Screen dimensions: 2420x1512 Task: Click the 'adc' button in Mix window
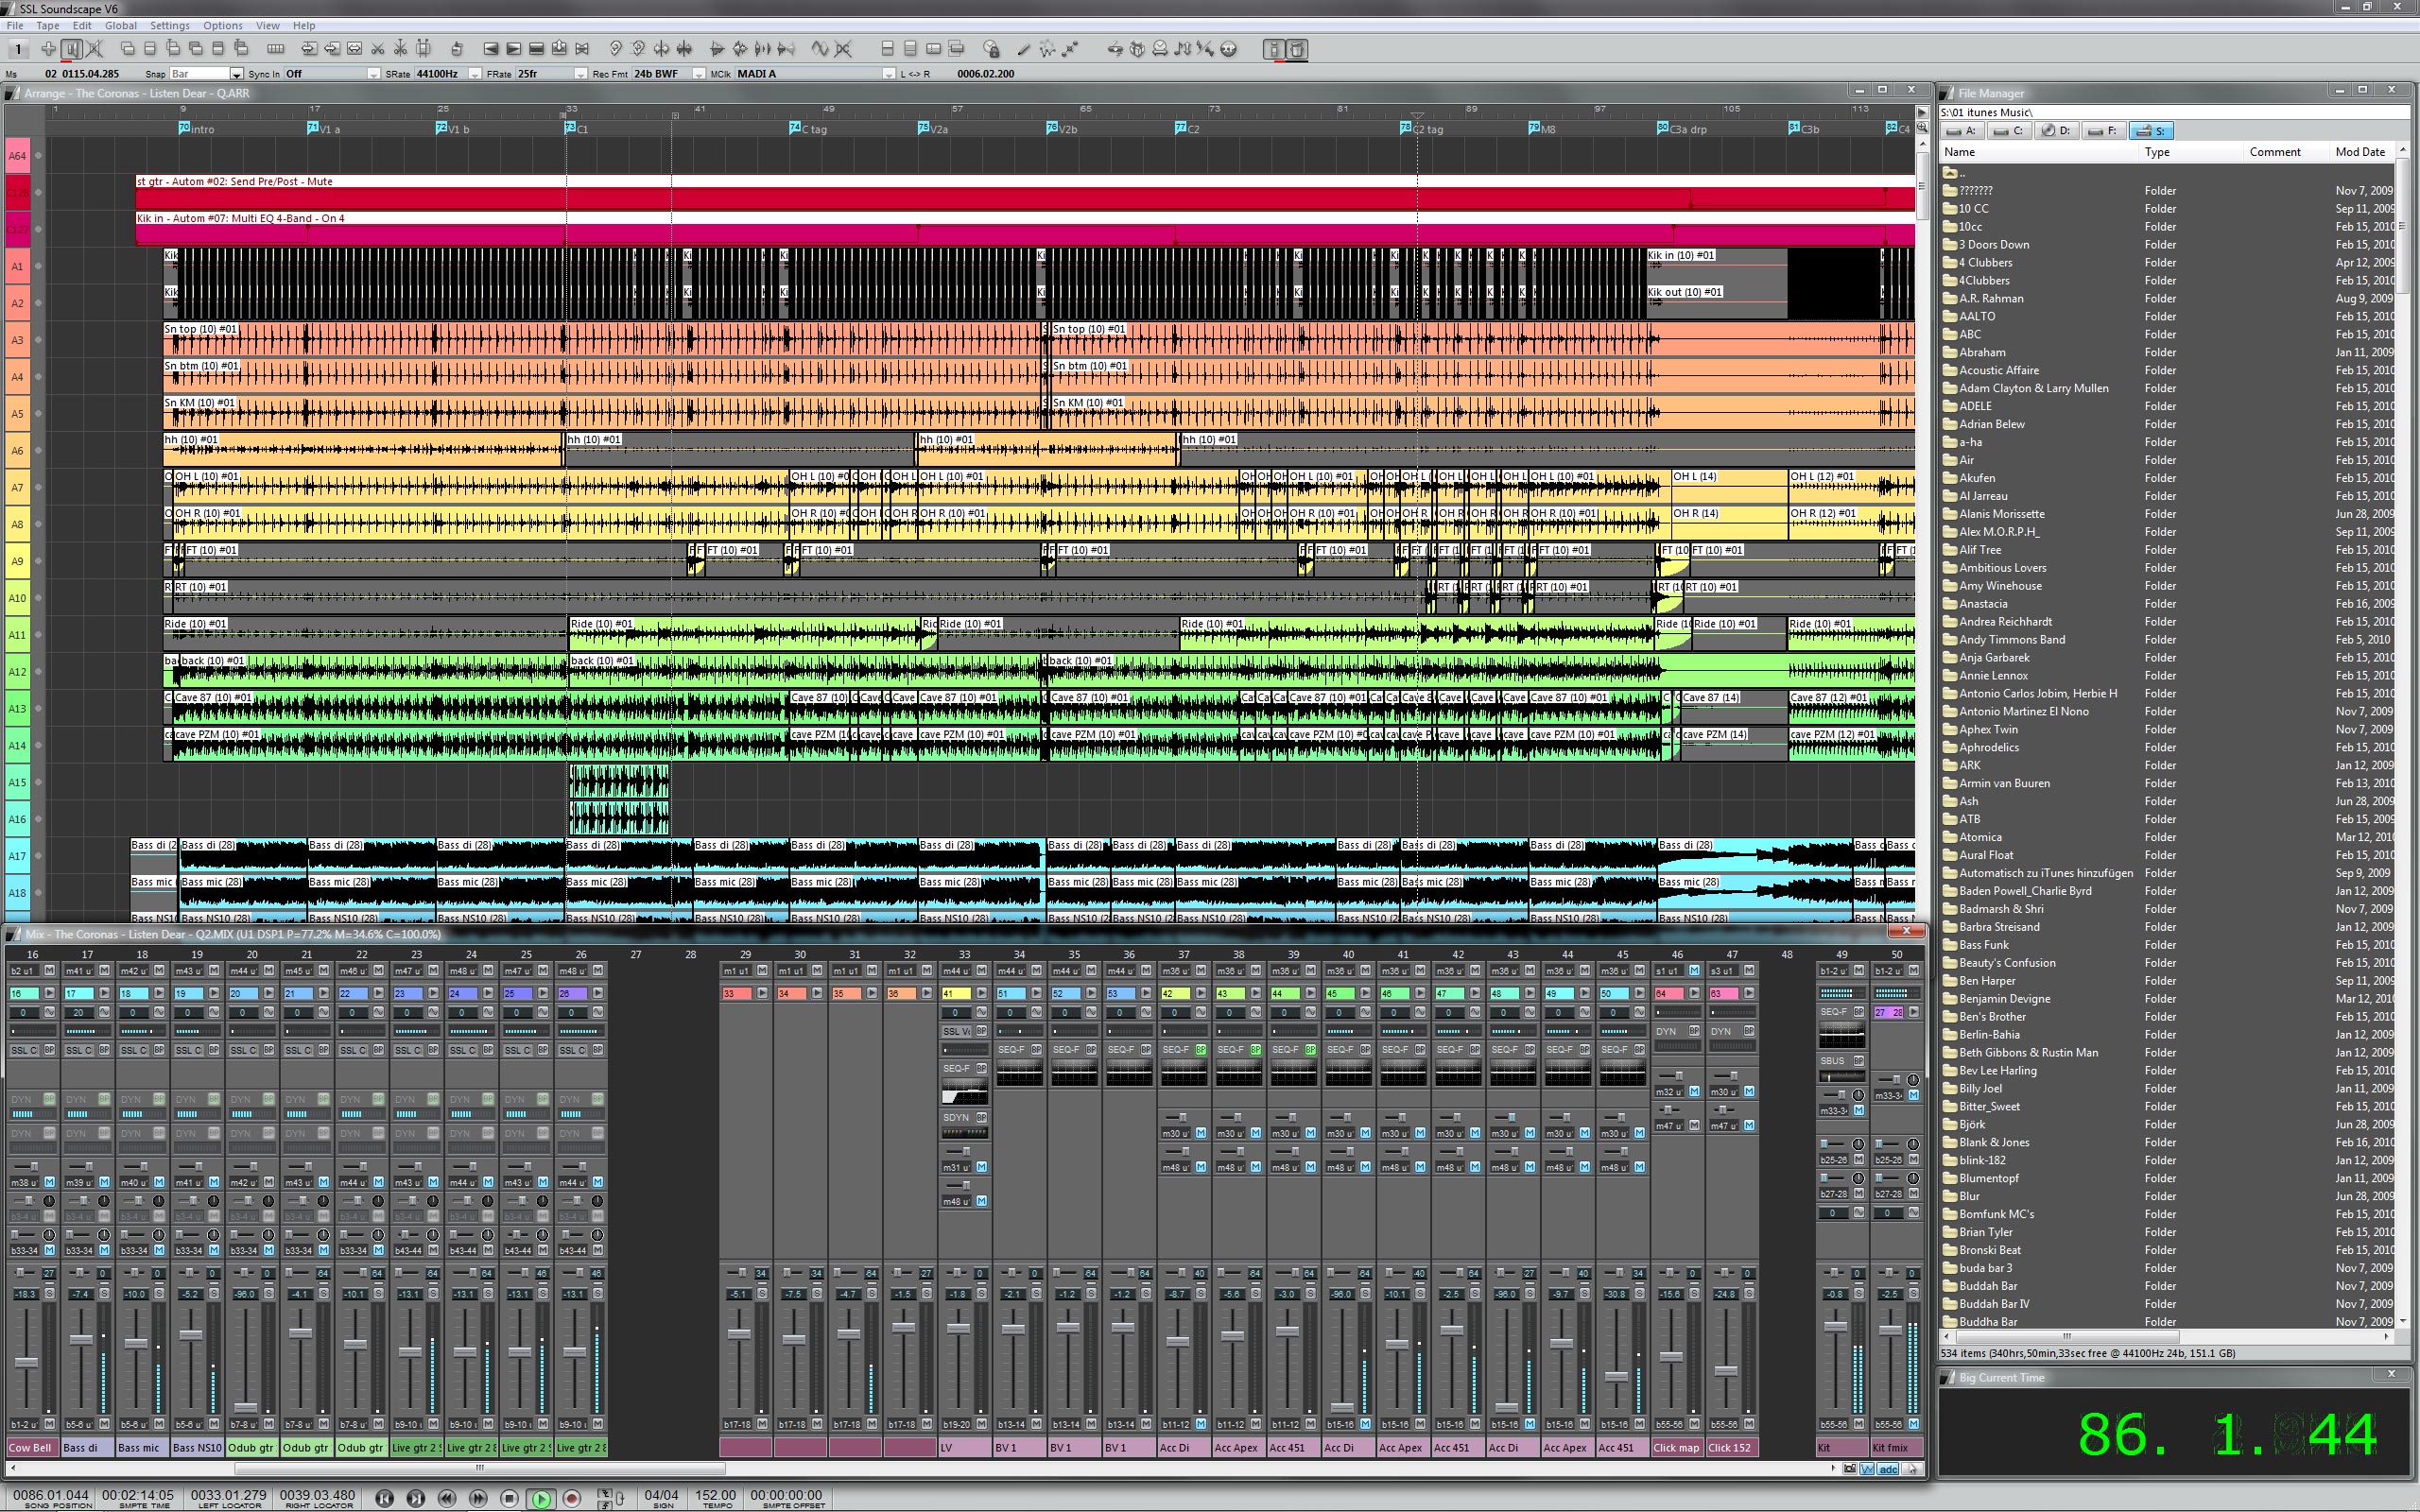[1888, 1469]
